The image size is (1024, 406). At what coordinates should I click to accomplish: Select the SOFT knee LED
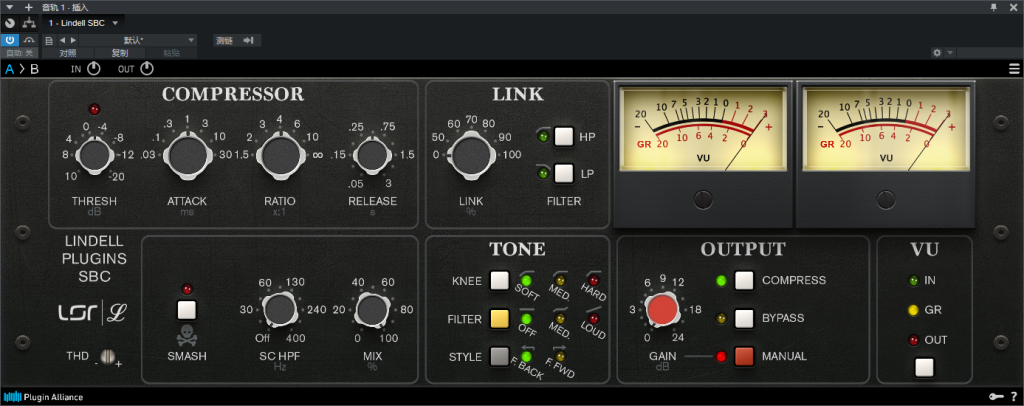(526, 281)
